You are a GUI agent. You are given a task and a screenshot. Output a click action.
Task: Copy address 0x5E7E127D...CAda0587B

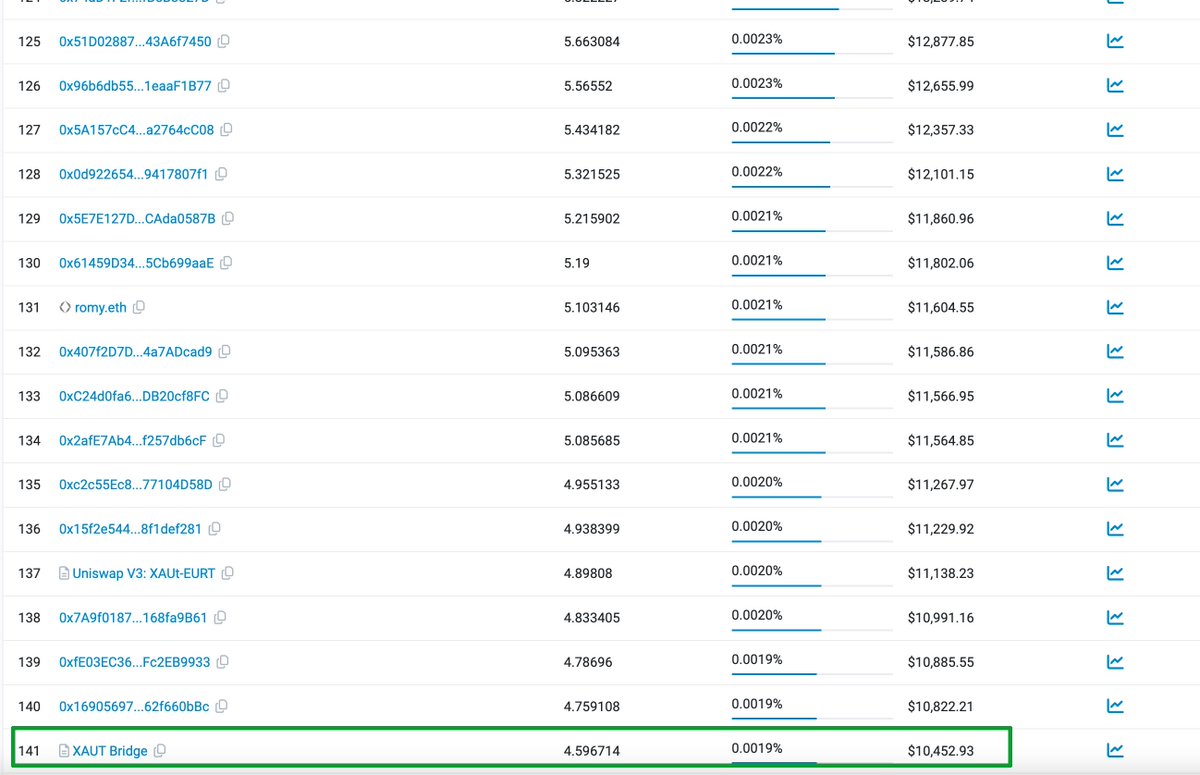click(x=228, y=218)
